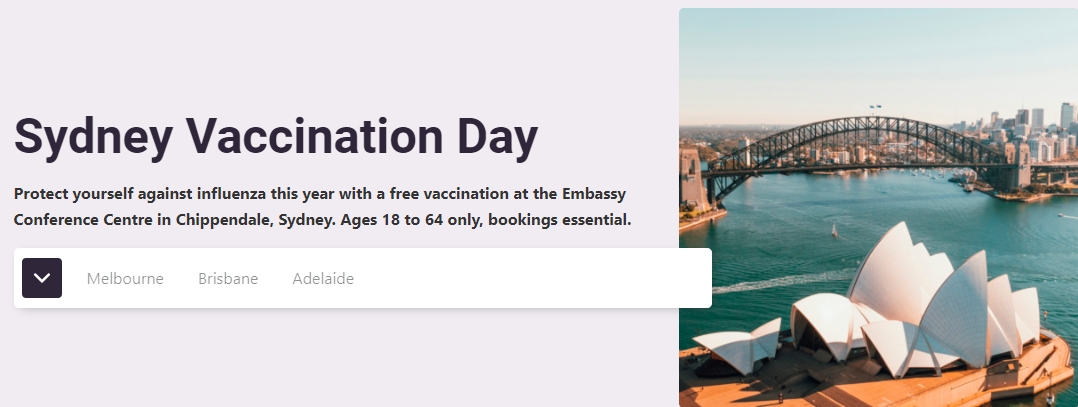1078x407 pixels.
Task: Click the Sydney Vaccination Day heading
Action: tap(276, 137)
